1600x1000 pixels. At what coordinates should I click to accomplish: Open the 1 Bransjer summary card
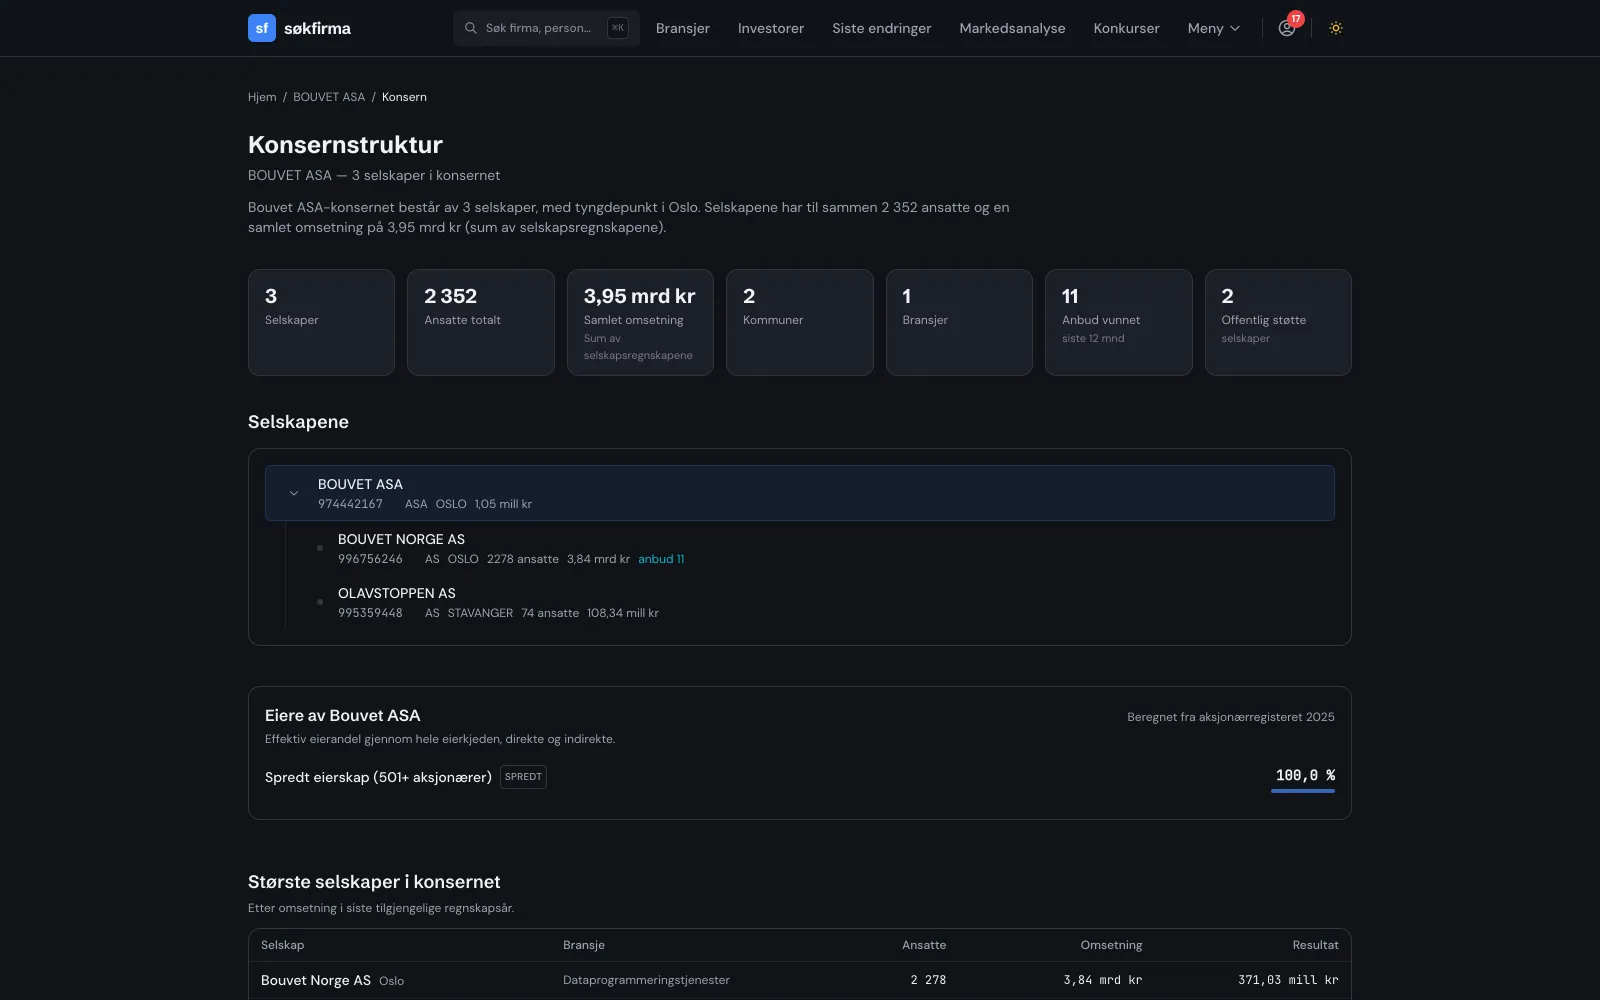click(959, 322)
